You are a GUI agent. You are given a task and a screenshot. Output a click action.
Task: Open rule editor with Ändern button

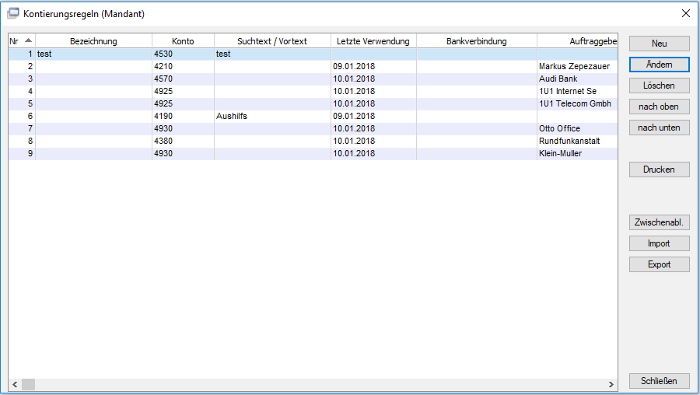coord(659,65)
